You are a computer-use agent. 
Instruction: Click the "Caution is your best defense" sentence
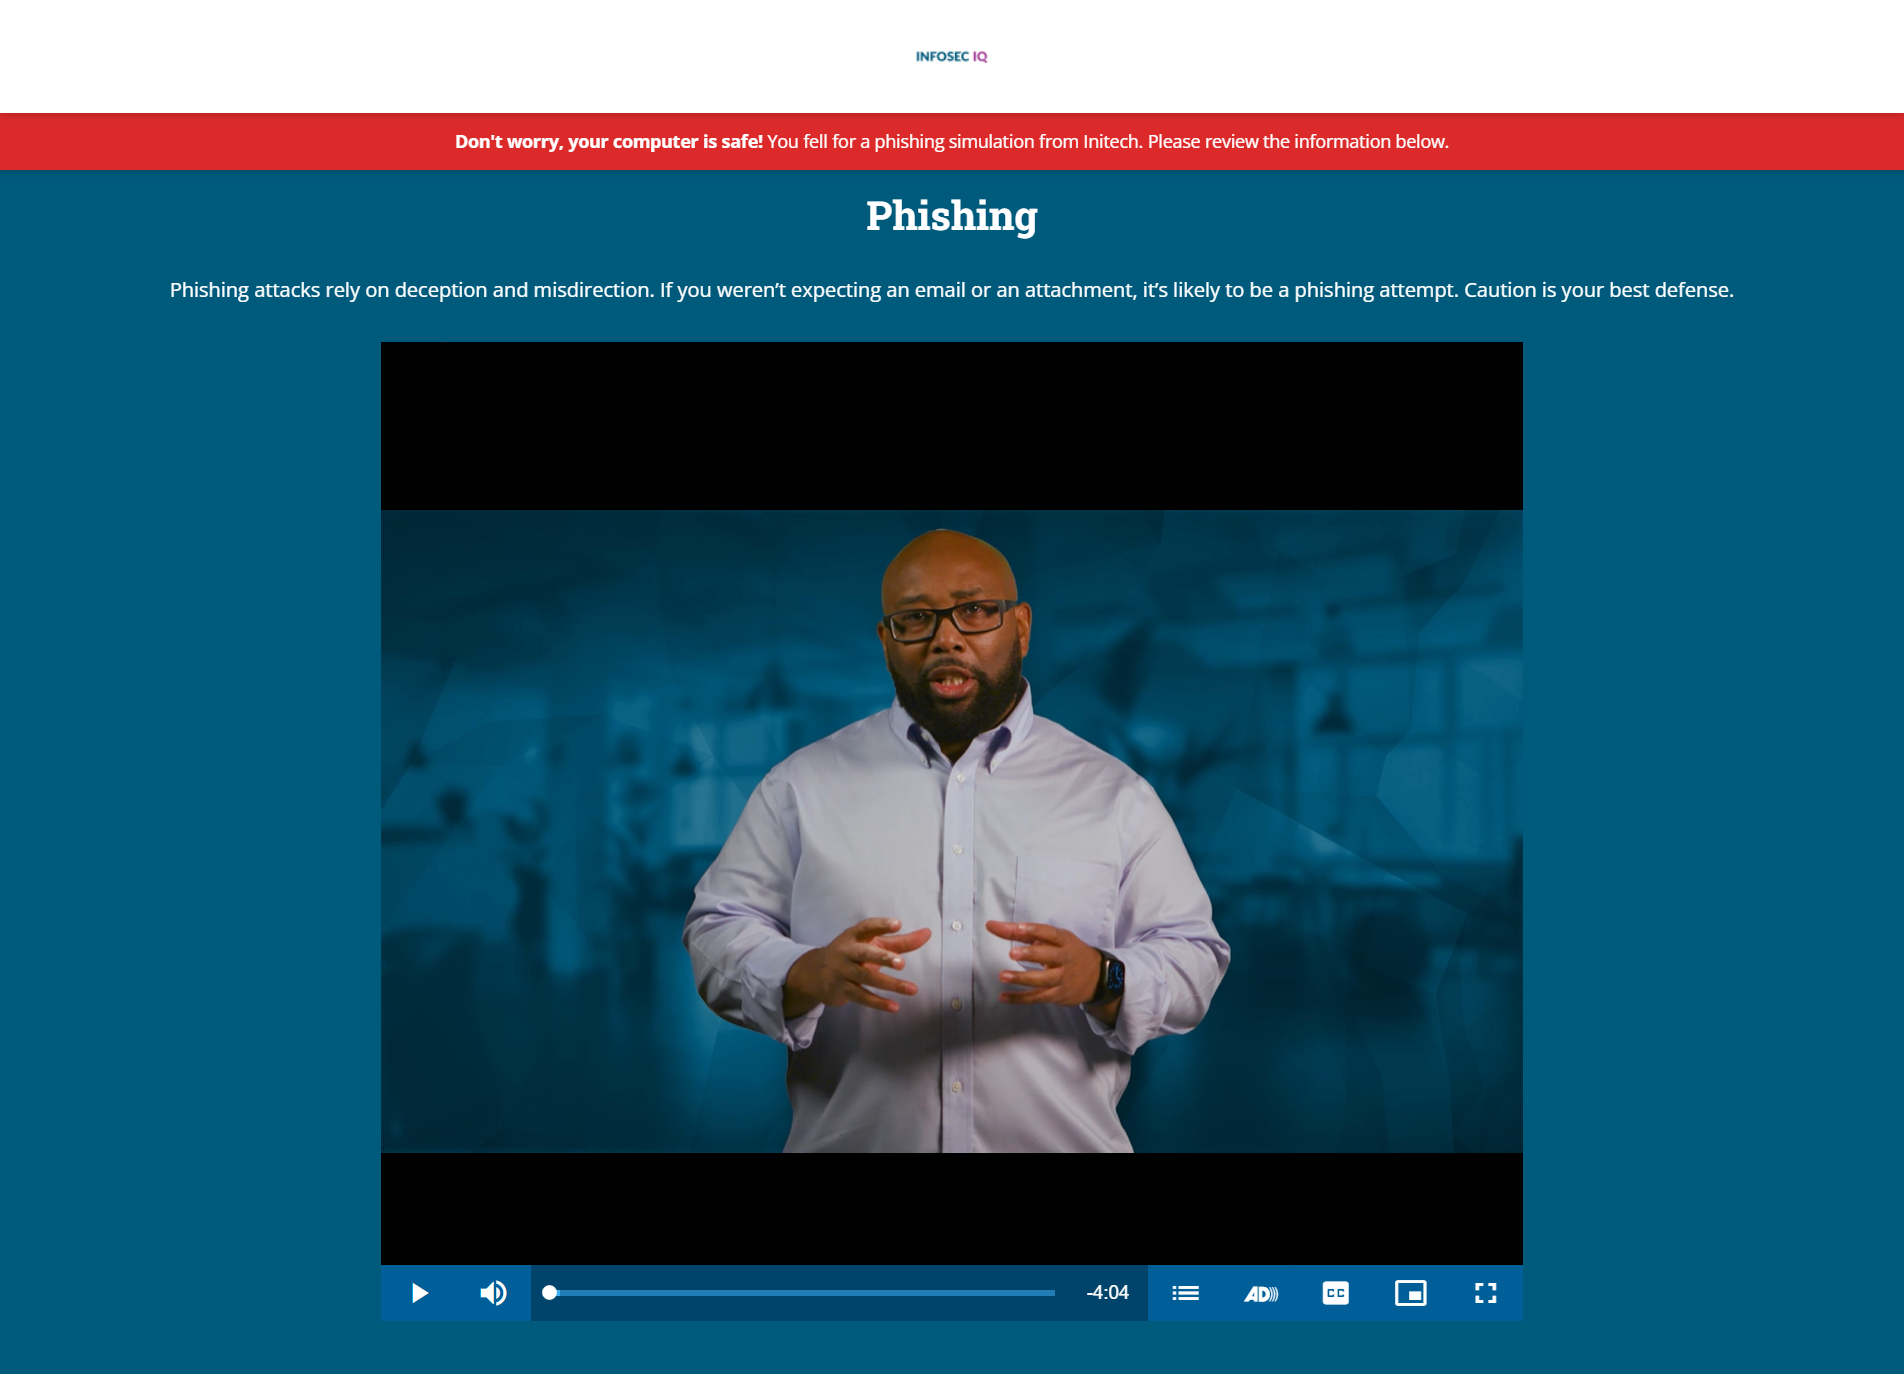(x=1598, y=290)
